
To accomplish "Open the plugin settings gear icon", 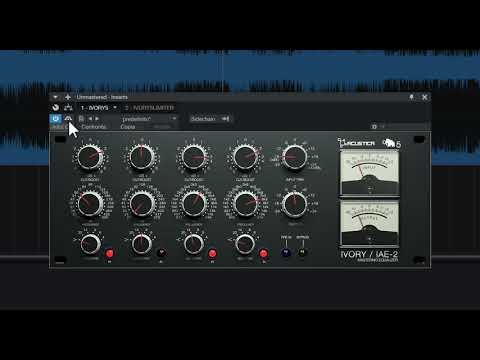I will (x=374, y=127).
